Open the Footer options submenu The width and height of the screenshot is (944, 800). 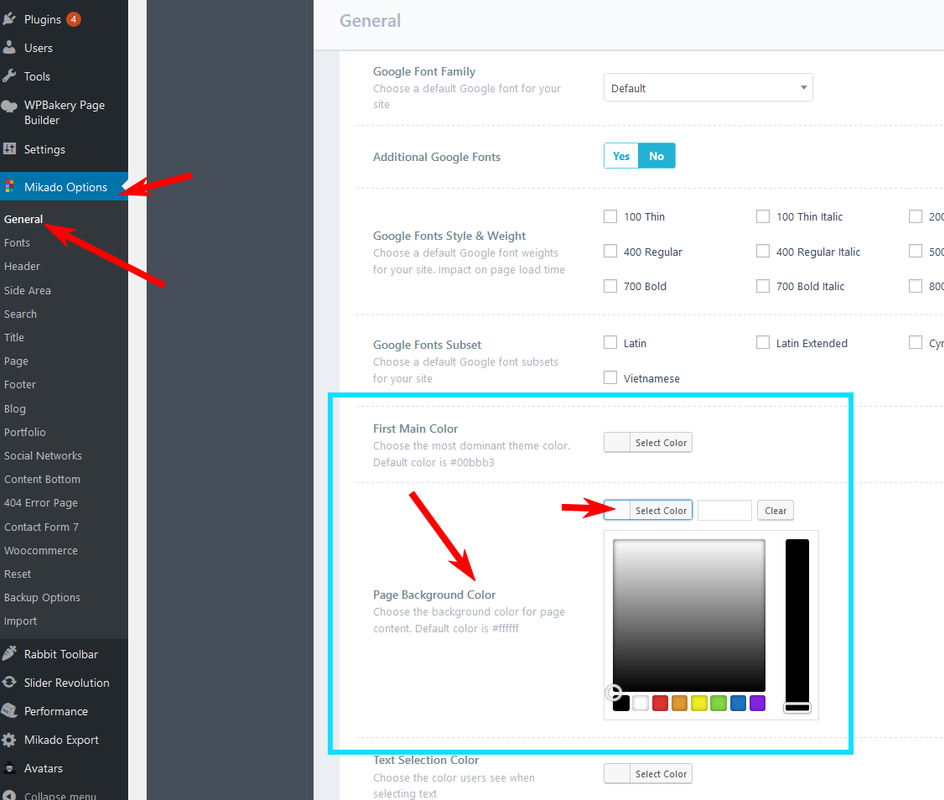[20, 384]
